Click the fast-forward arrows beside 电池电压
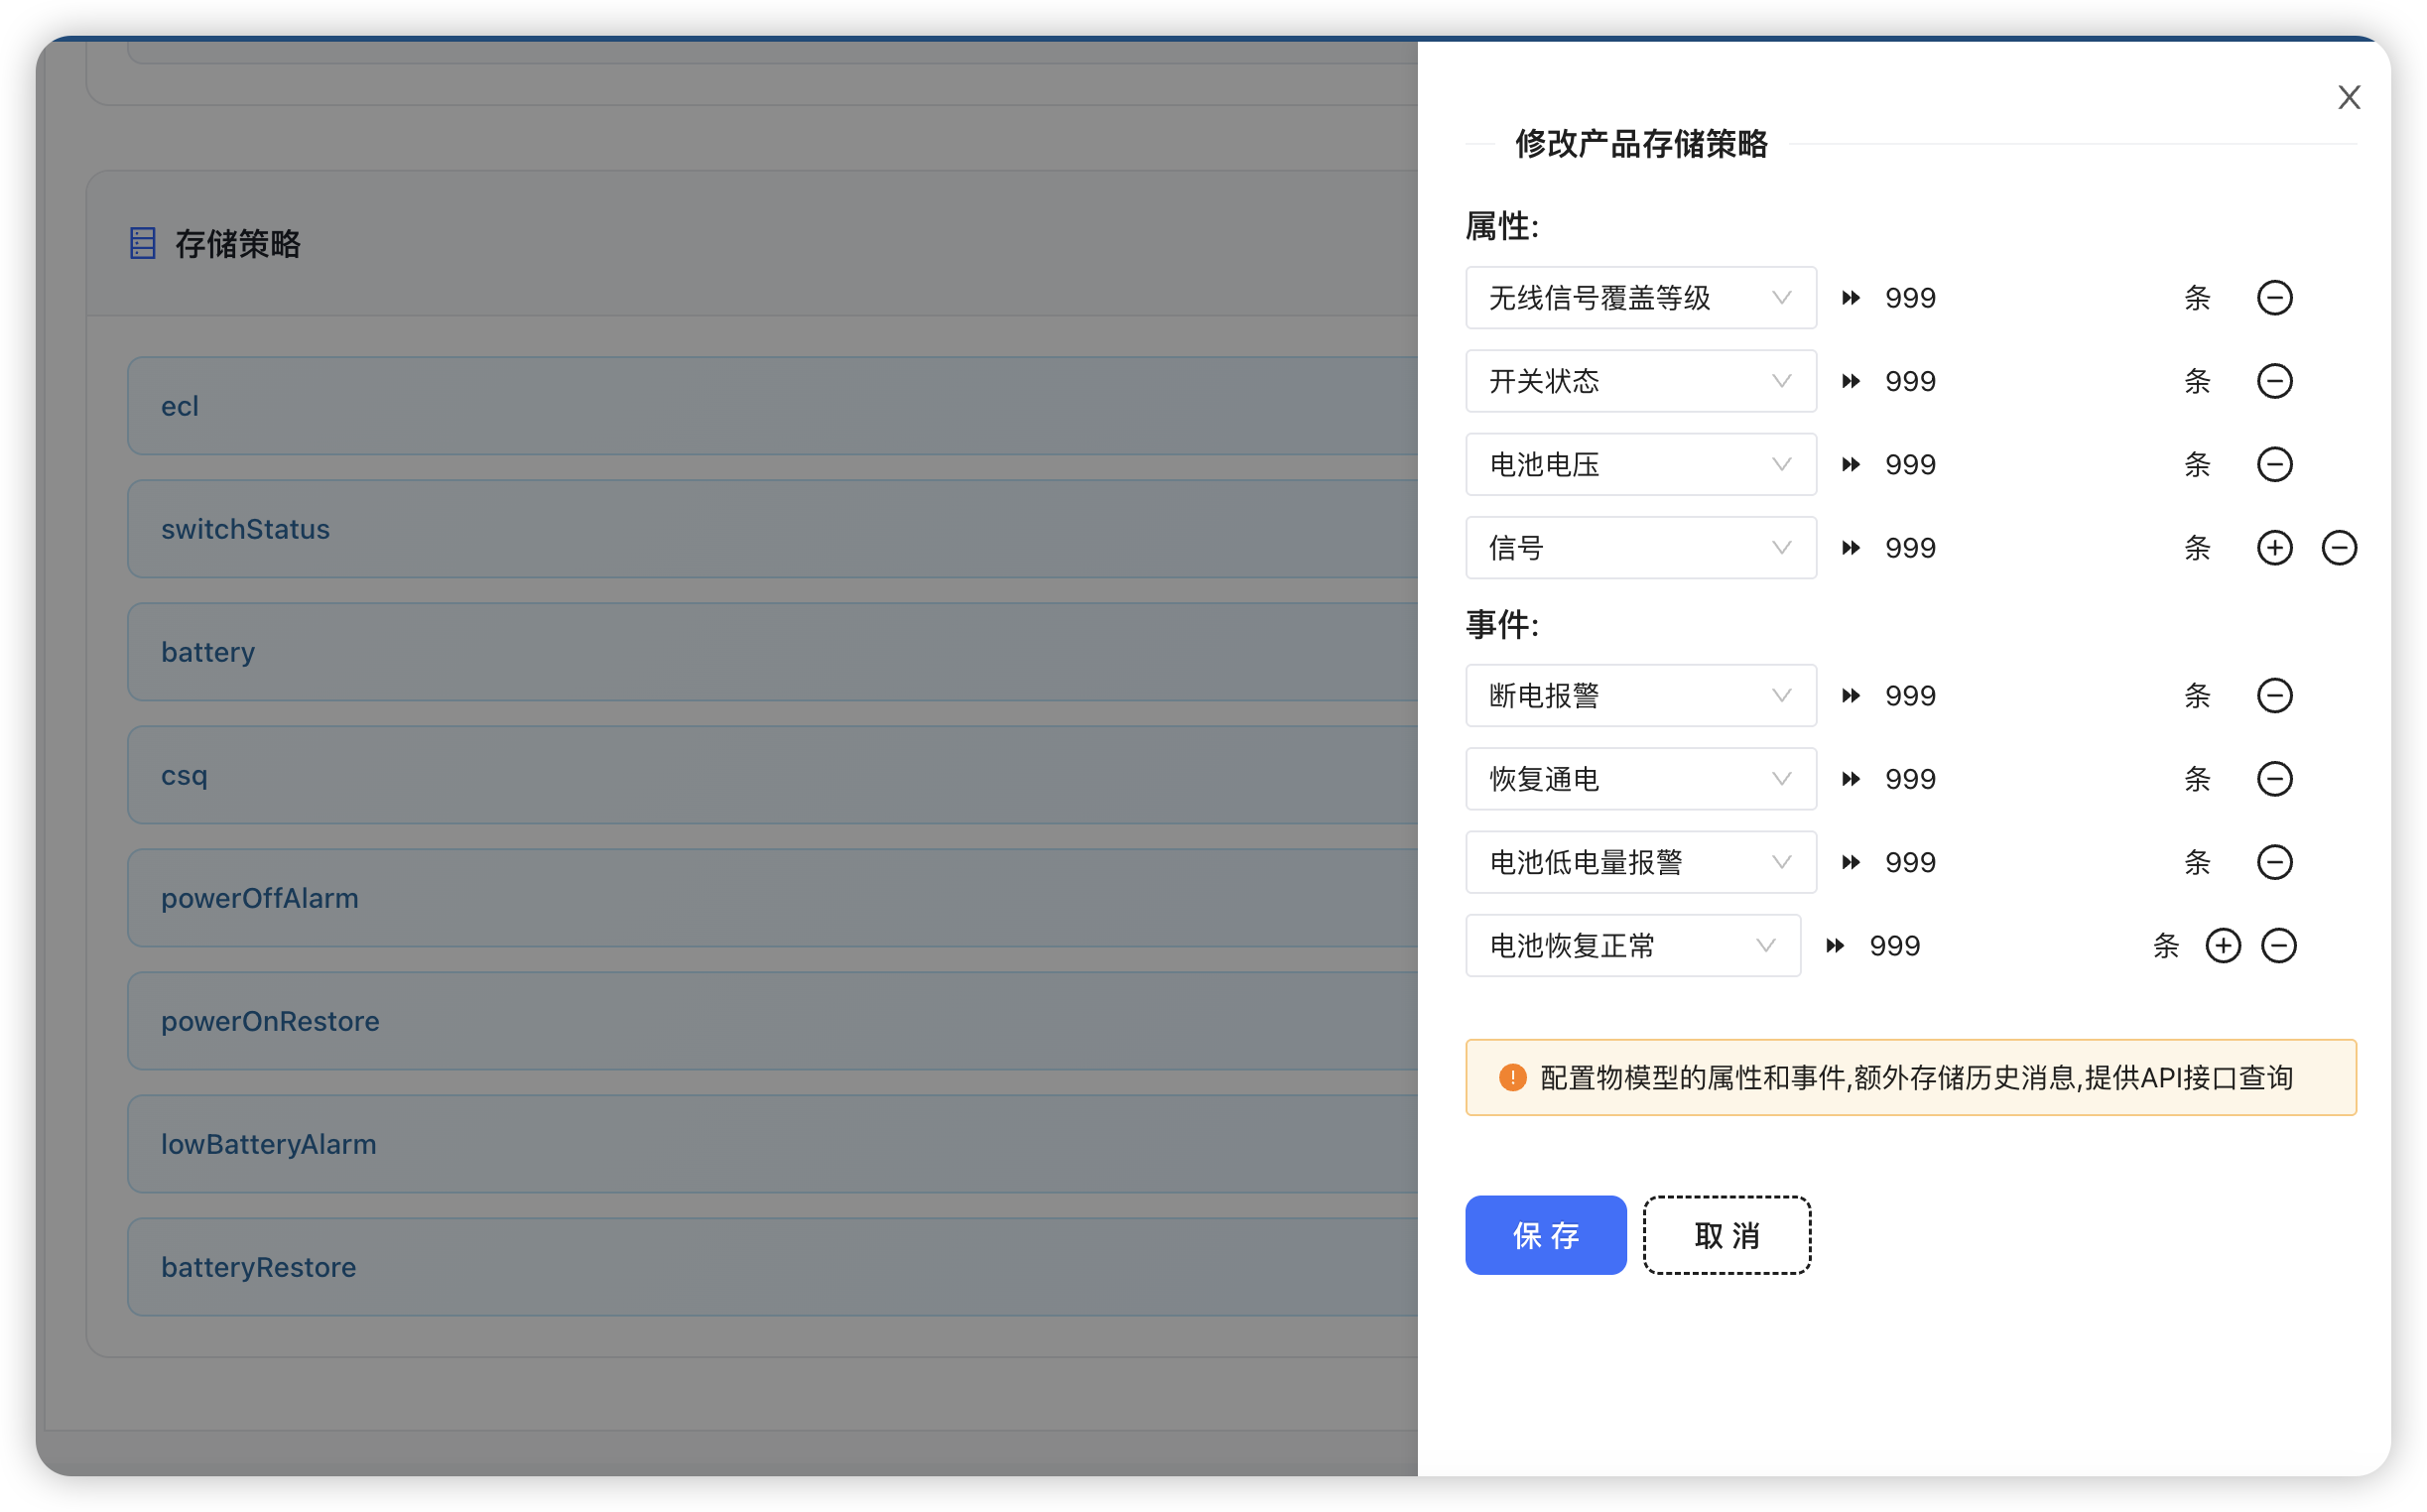 pos(1850,464)
